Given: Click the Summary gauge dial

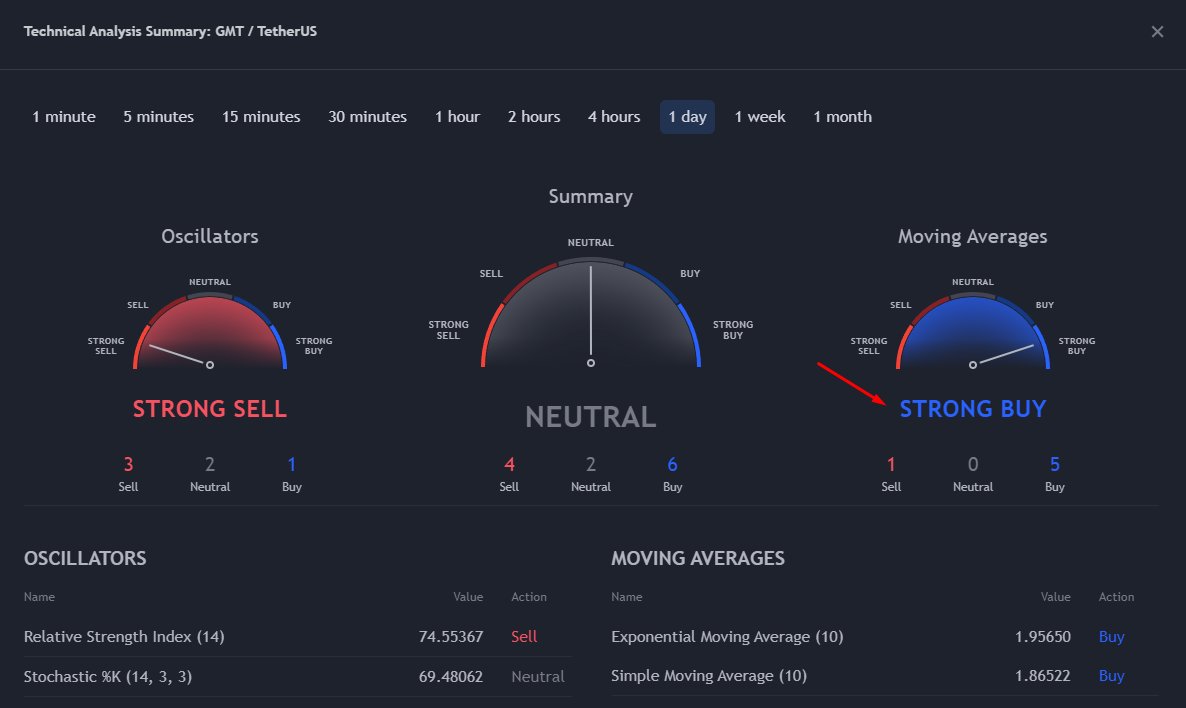Looking at the screenshot, I should click(x=591, y=313).
